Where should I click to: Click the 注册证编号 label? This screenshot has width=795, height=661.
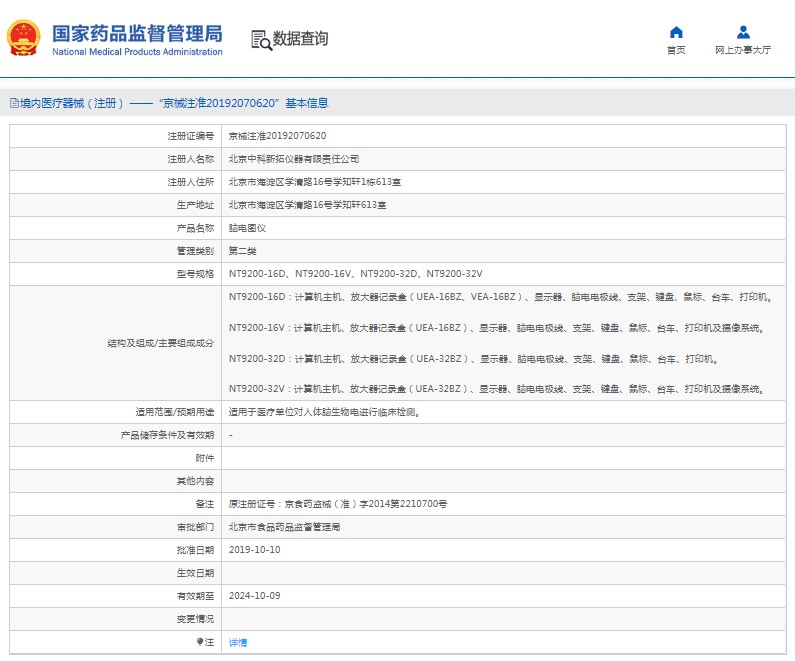click(x=191, y=136)
